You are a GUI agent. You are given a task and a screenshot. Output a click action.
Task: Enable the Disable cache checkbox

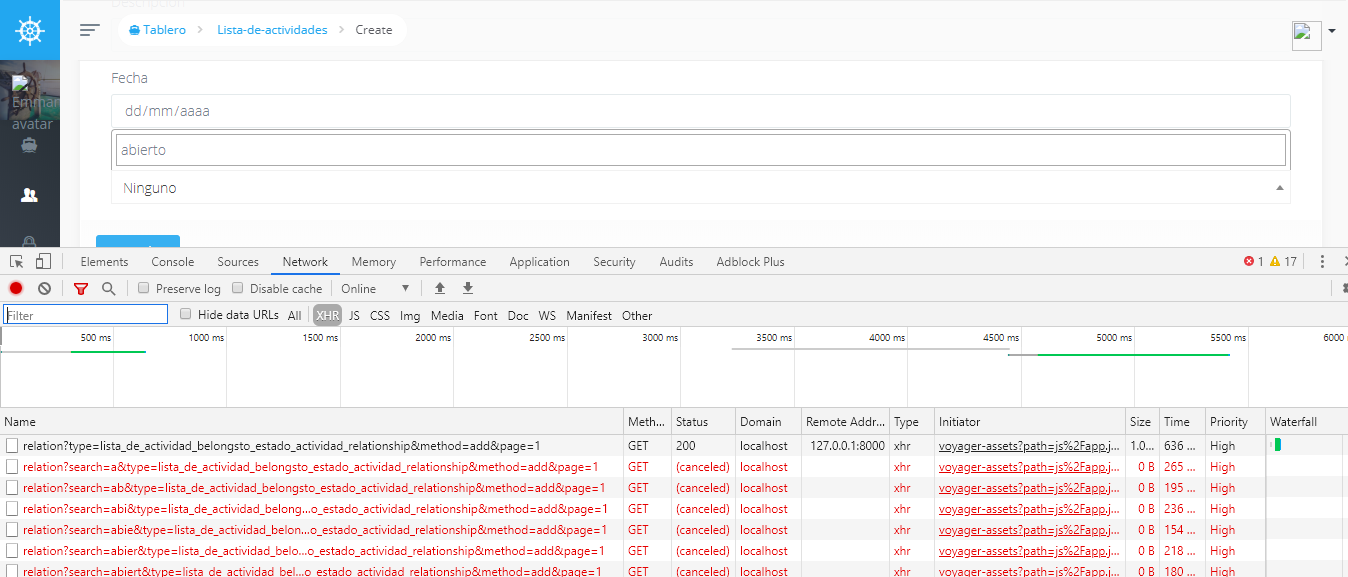point(237,288)
